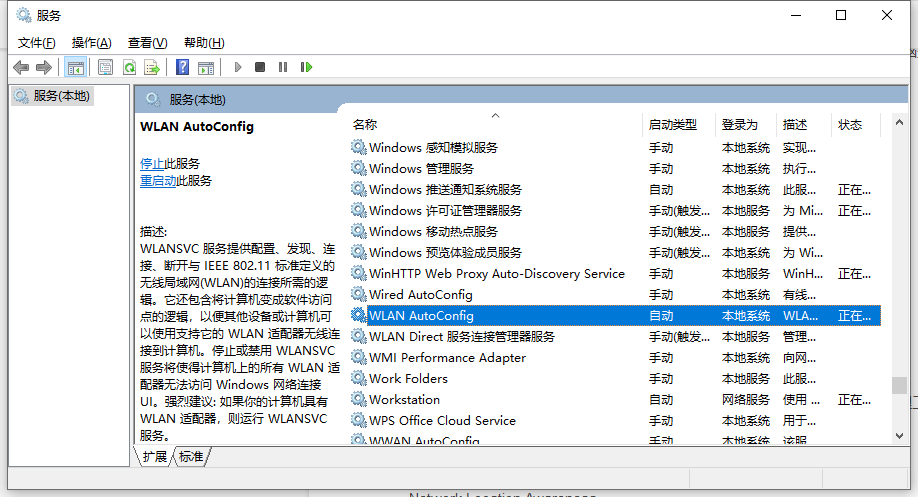Select the Windows 许可证管理器服务 name
Screen dimensions: 918x497
pos(446,211)
